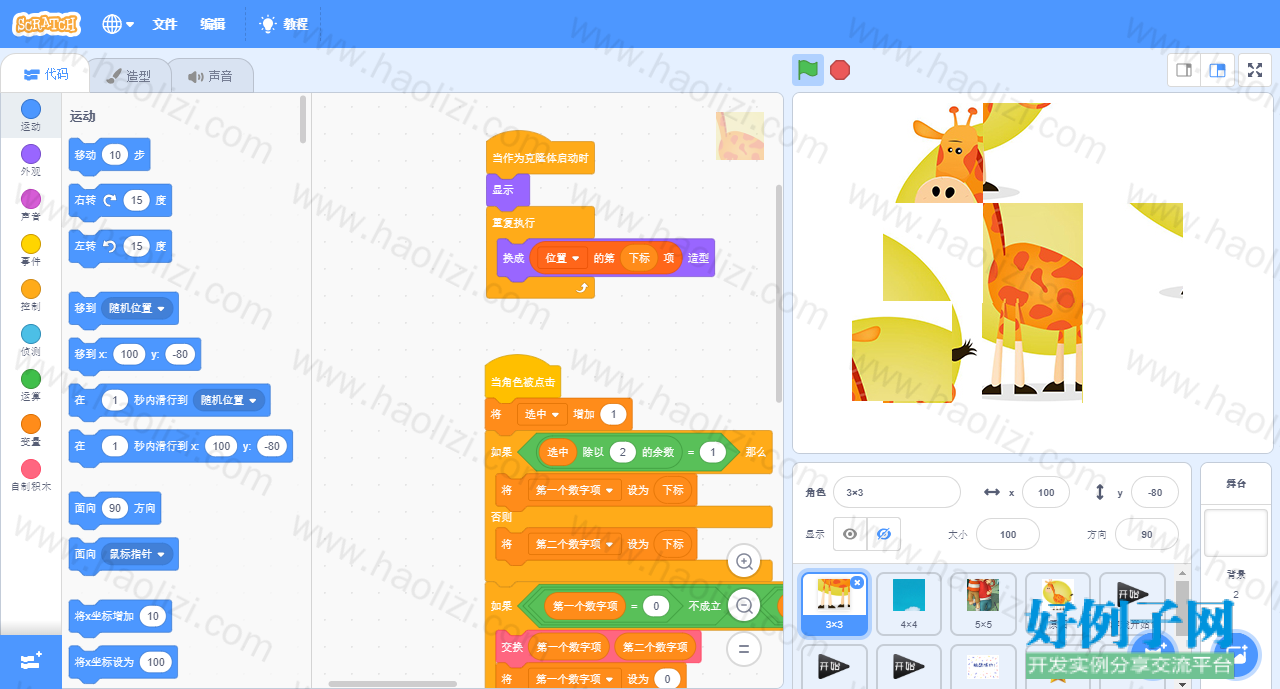Click the 面向 90 方向 value field
1280x689 pixels.
point(115,508)
